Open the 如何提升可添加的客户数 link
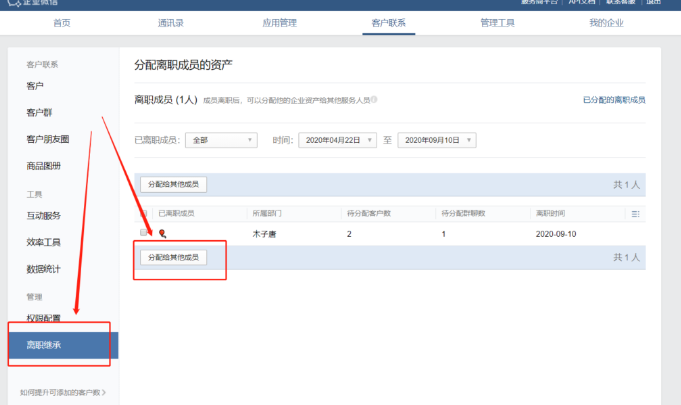This screenshot has height=405, width=681. tap(62, 393)
